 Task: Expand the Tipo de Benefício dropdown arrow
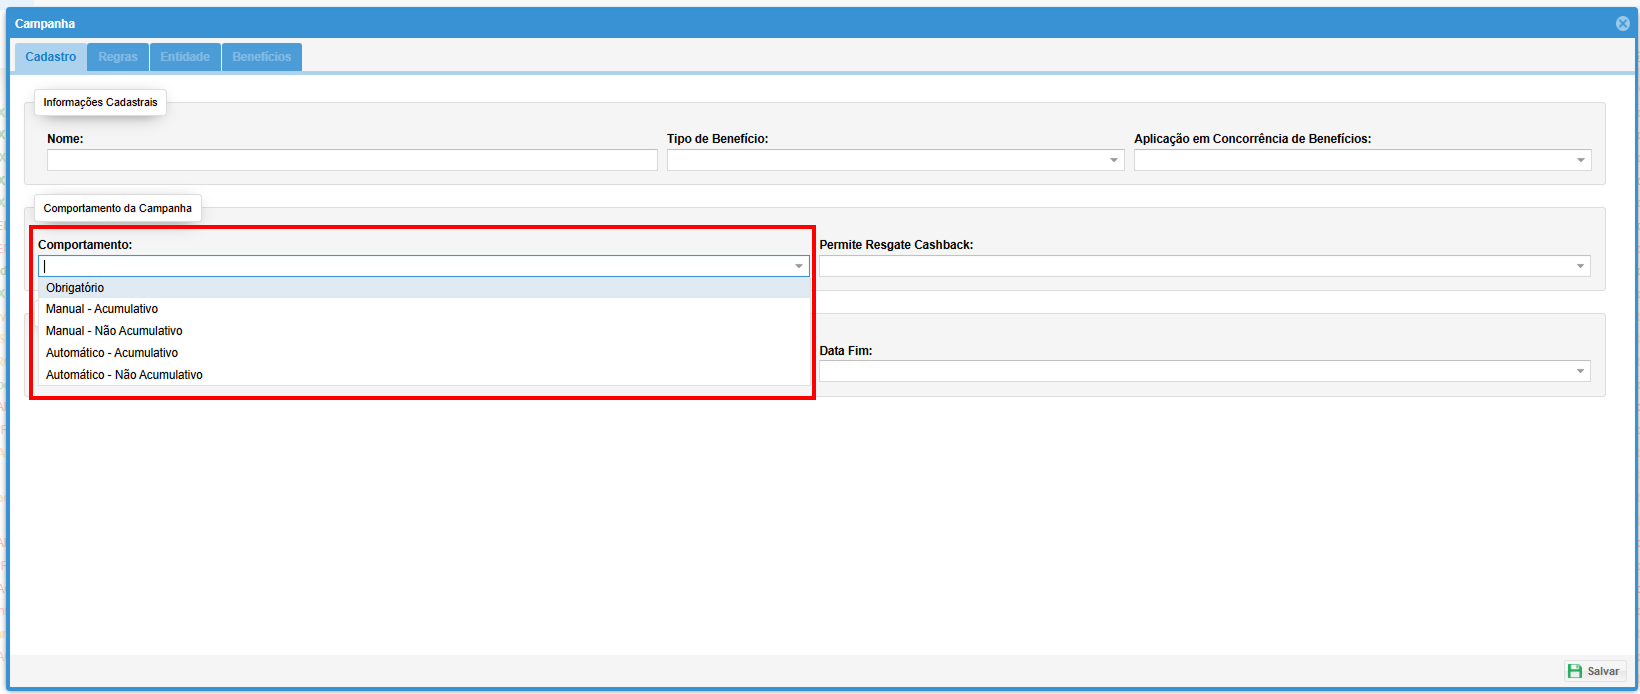1113,160
